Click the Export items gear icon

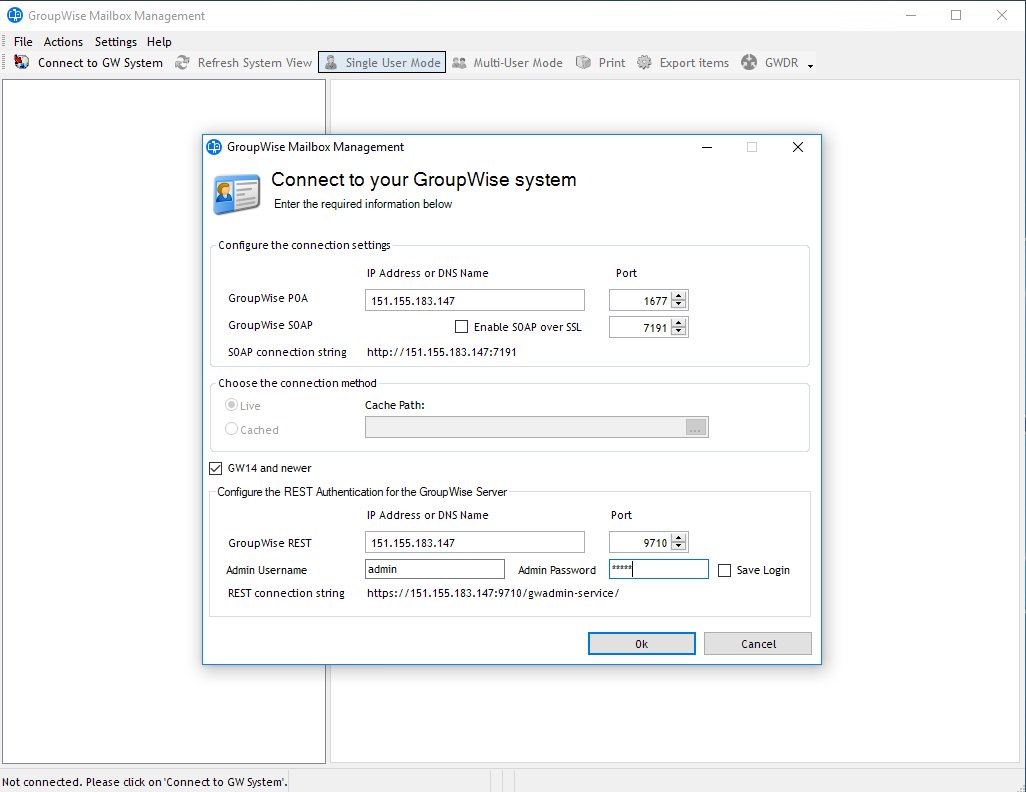pyautogui.click(x=645, y=63)
